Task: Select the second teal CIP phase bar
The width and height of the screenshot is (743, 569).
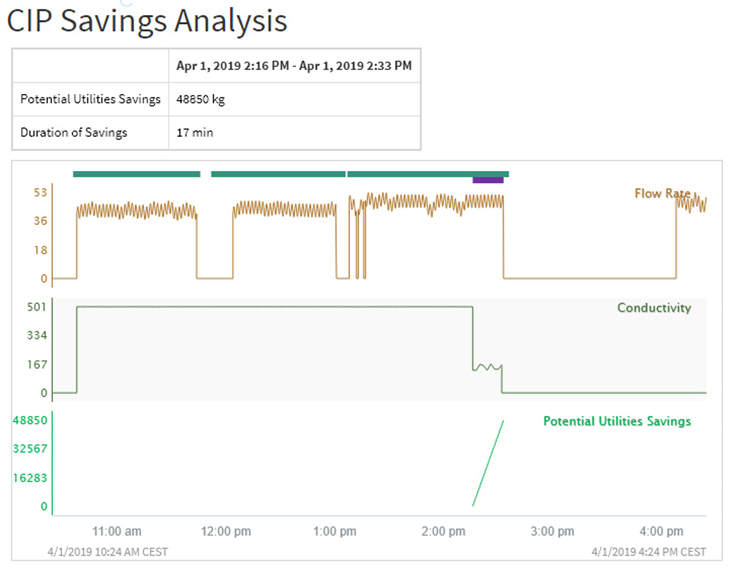Action: click(277, 174)
